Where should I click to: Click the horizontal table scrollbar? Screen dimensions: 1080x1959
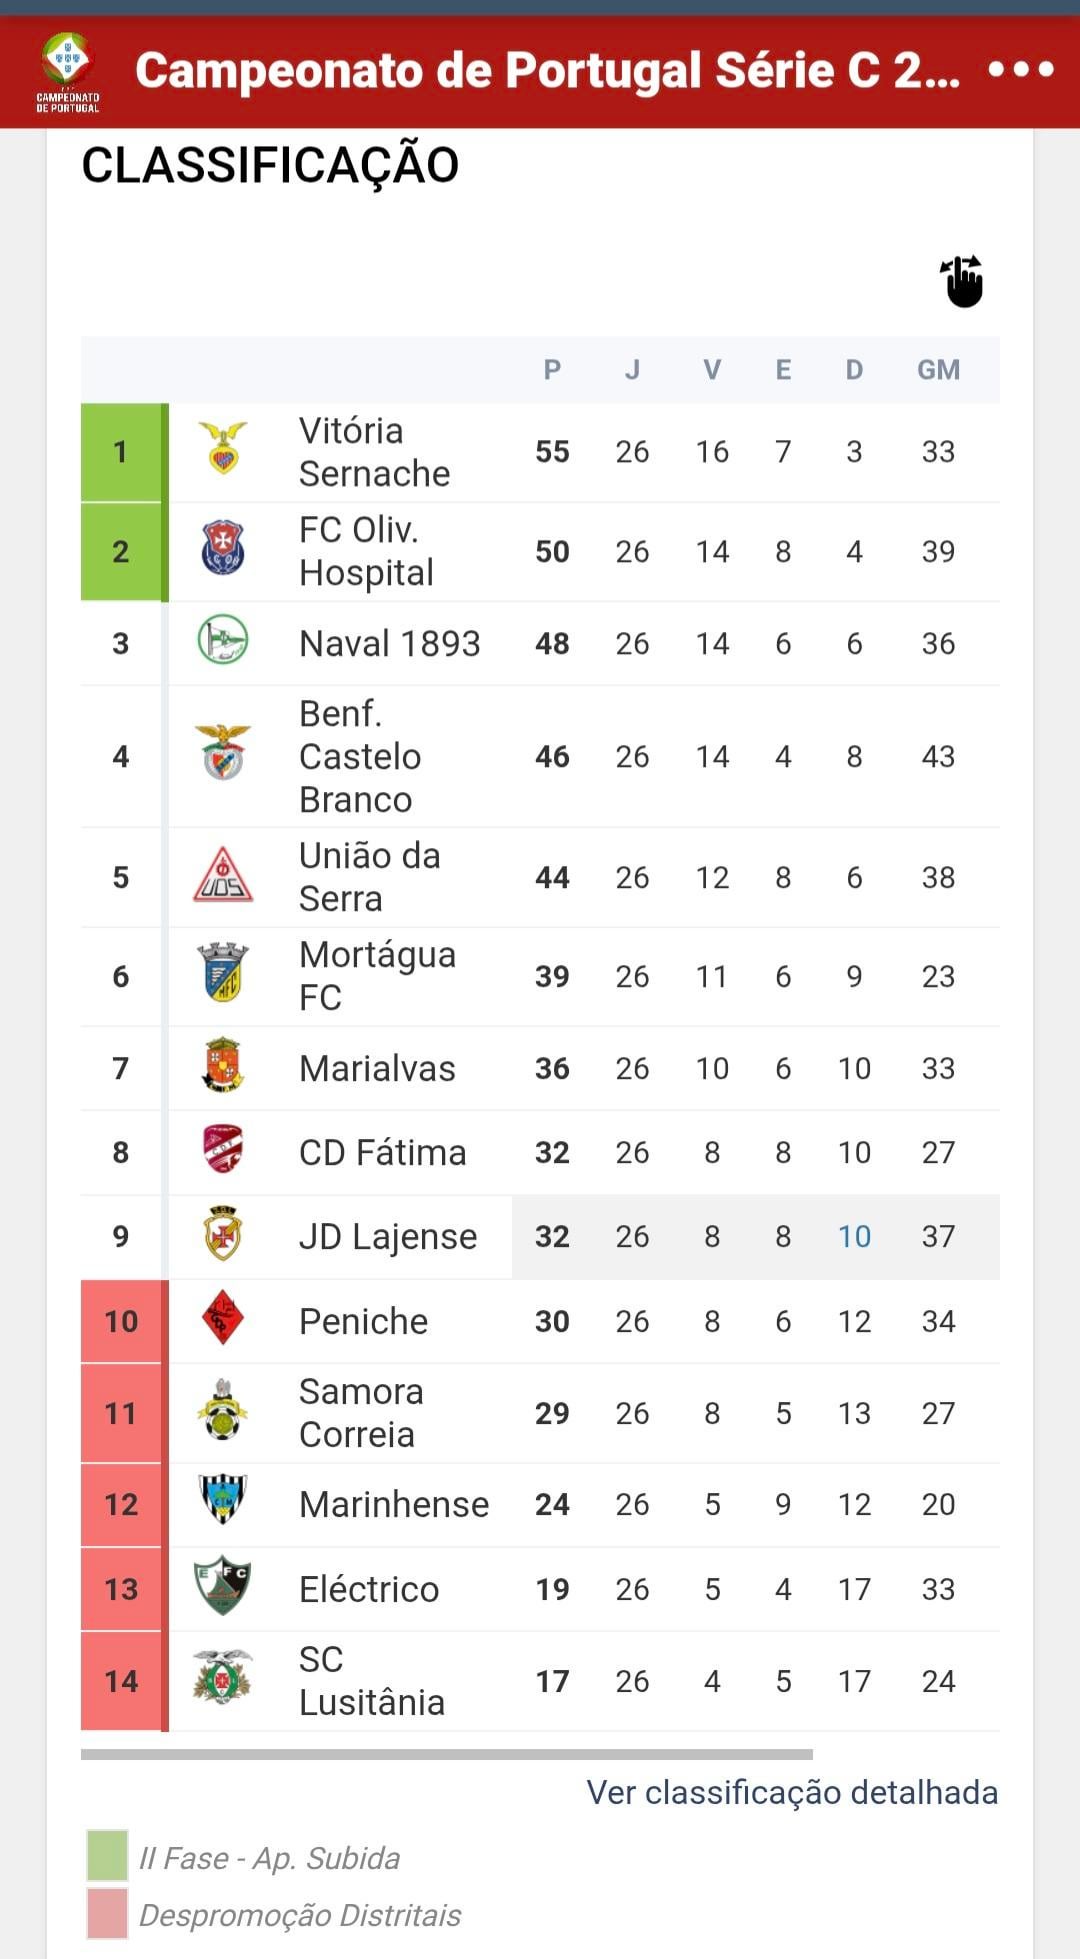(x=446, y=1754)
